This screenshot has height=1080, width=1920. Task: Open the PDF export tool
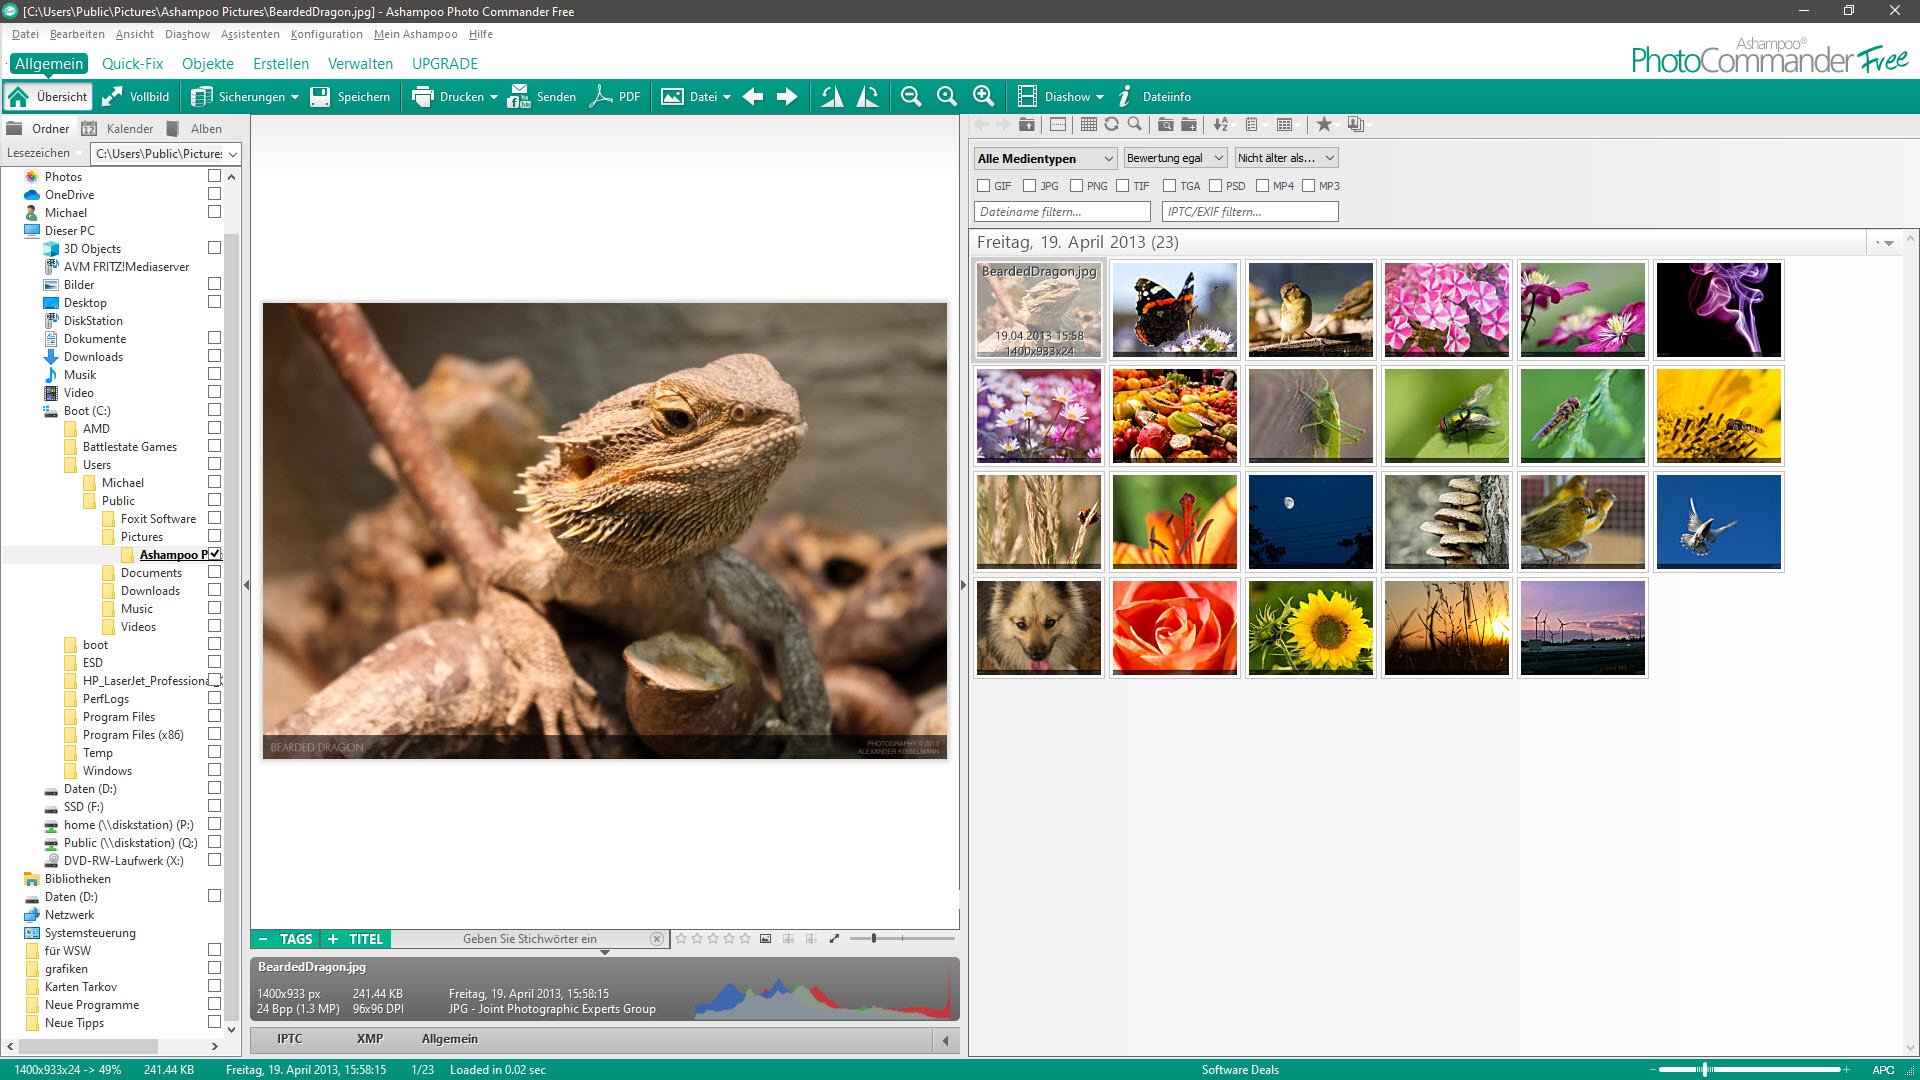pyautogui.click(x=615, y=96)
